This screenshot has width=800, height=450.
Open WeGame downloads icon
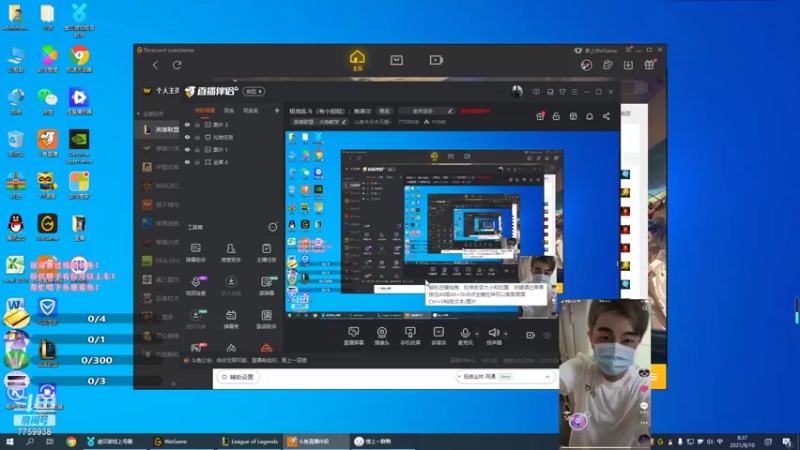point(628,65)
